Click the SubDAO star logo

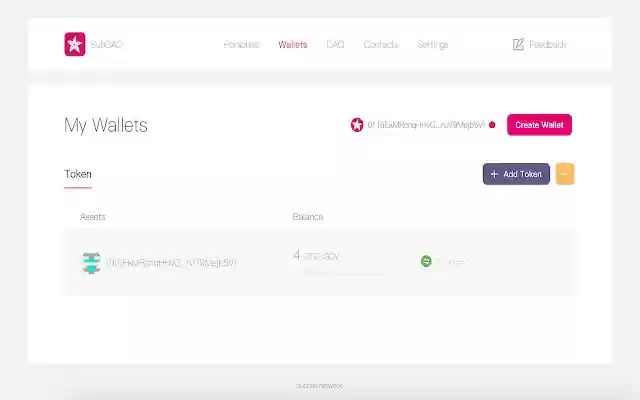75,44
